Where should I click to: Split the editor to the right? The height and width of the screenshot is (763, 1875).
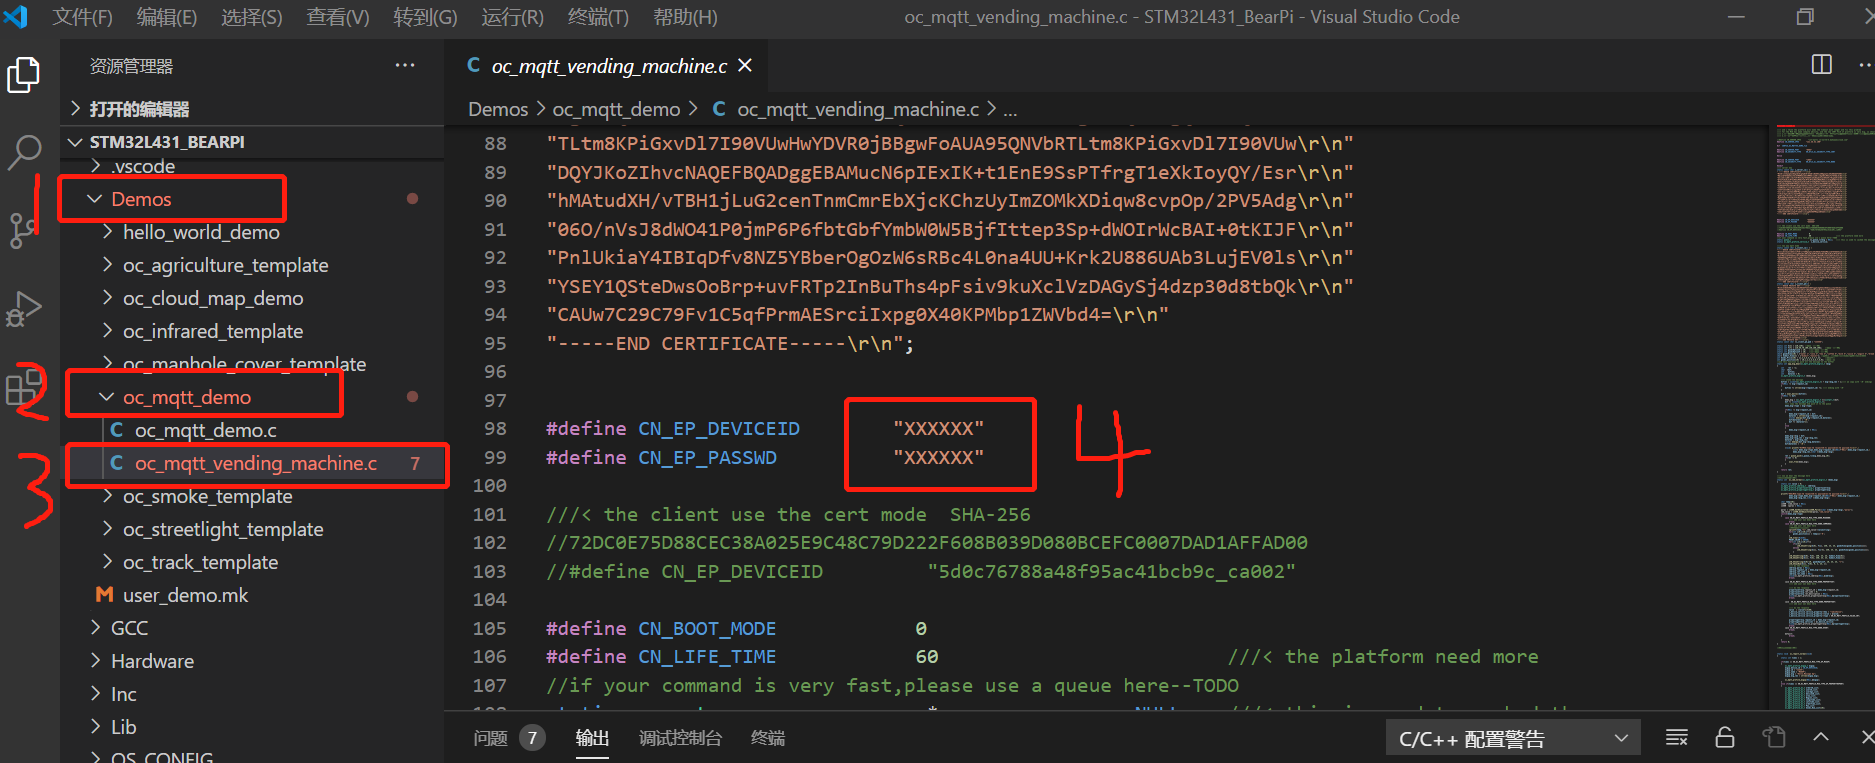tap(1822, 65)
